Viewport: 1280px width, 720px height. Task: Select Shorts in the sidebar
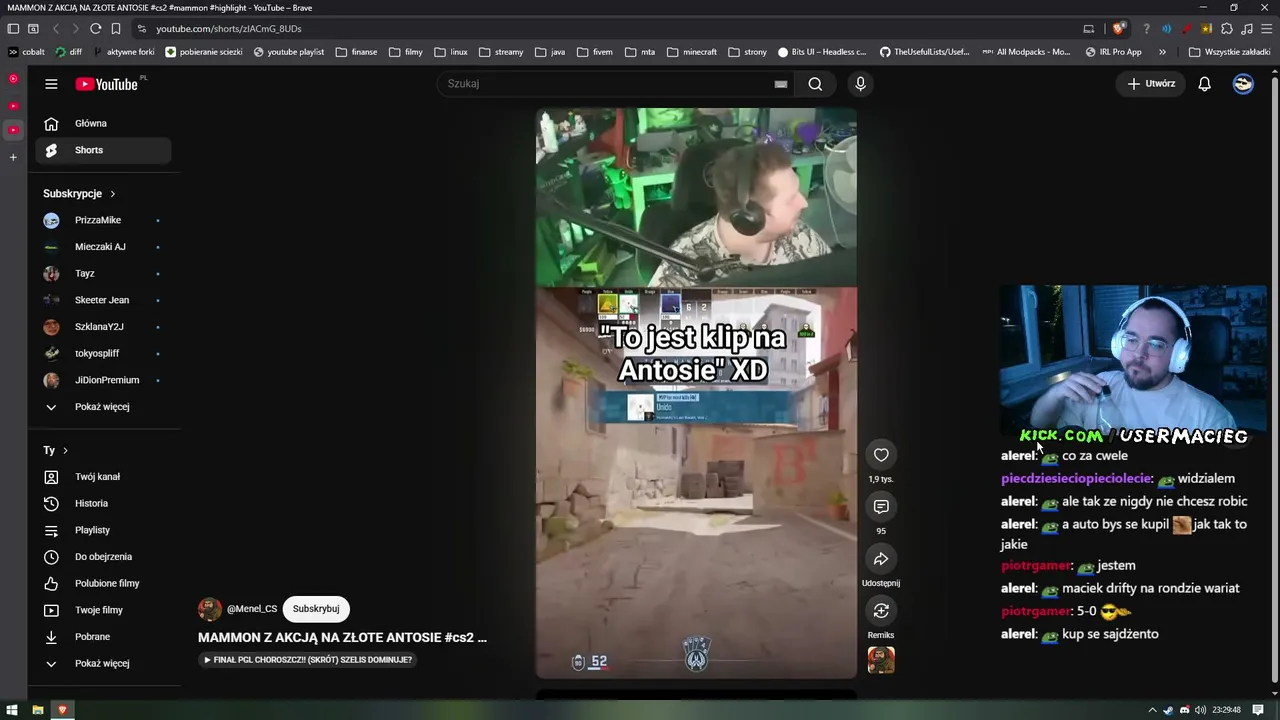point(103,150)
